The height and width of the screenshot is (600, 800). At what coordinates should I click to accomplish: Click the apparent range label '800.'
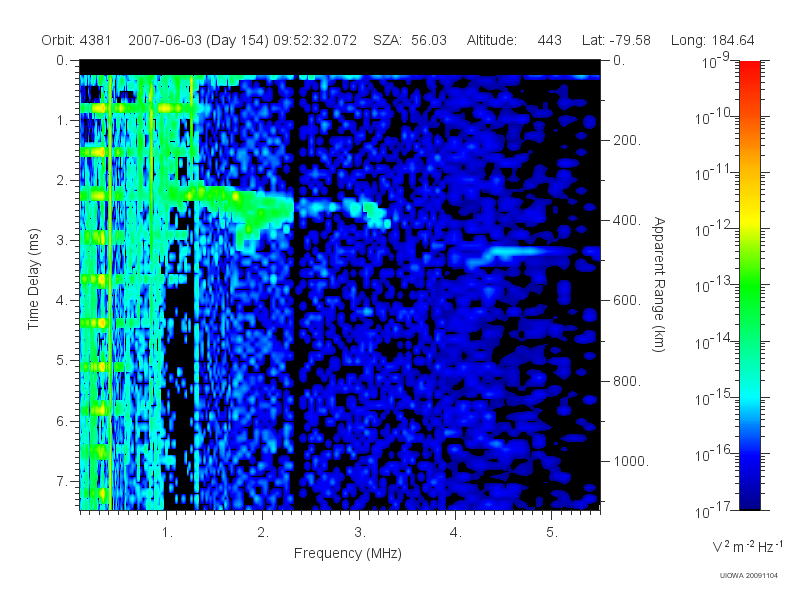627,381
